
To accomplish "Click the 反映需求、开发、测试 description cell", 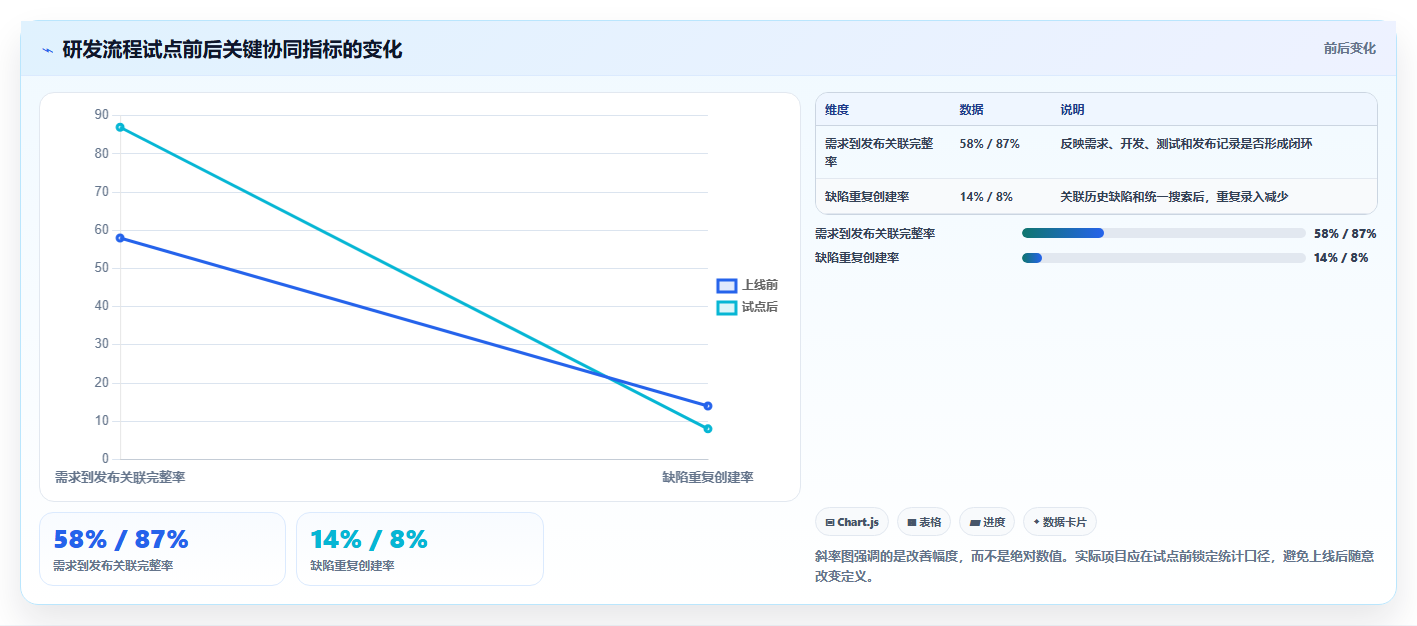I will (x=1187, y=144).
